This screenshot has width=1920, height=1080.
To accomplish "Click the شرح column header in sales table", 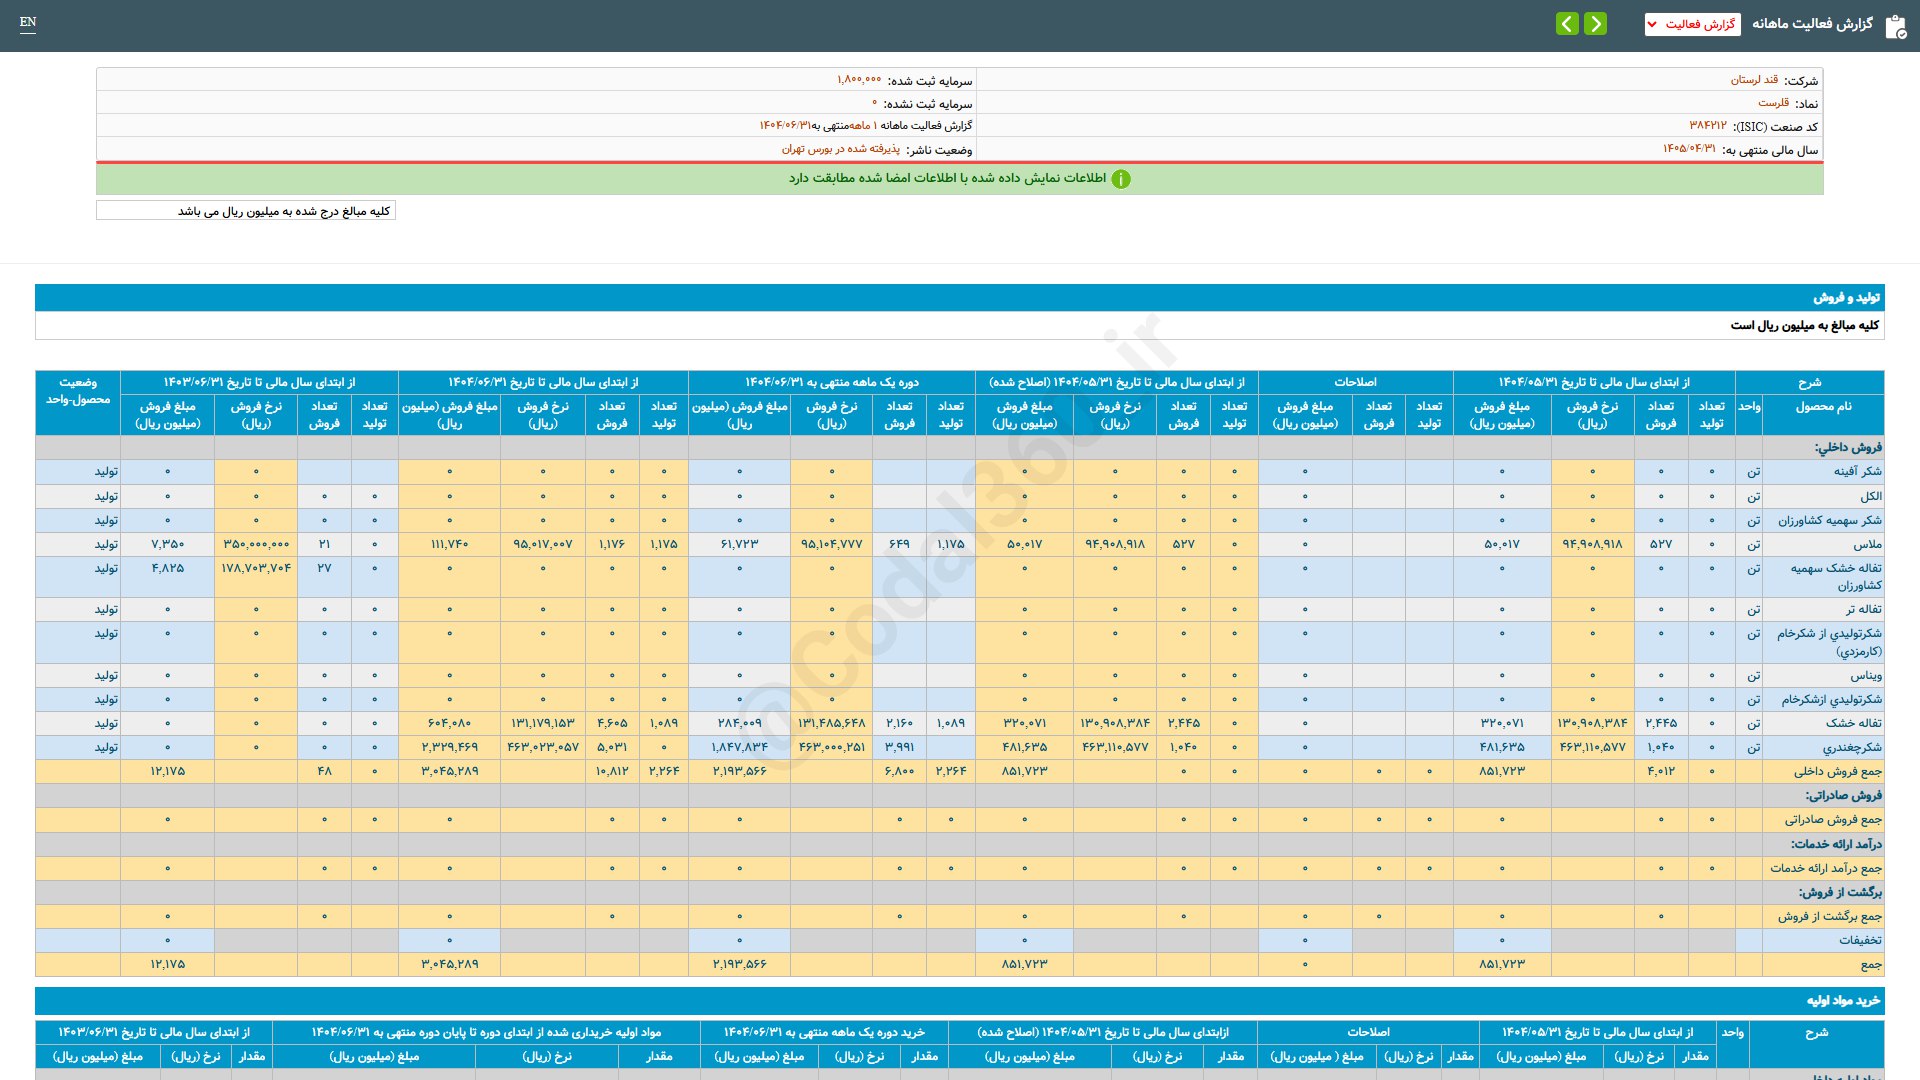I will [x=1809, y=383].
